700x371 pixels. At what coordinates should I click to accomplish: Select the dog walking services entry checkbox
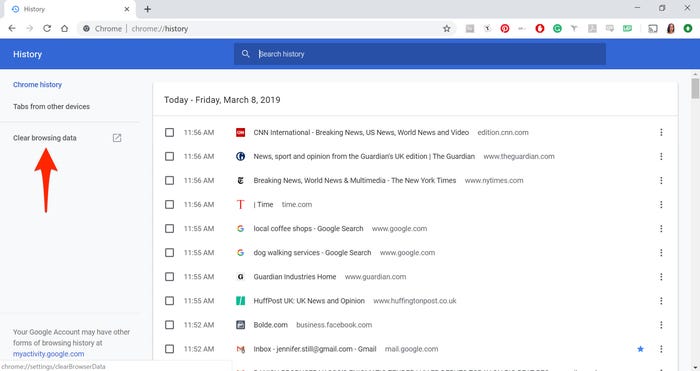point(170,253)
